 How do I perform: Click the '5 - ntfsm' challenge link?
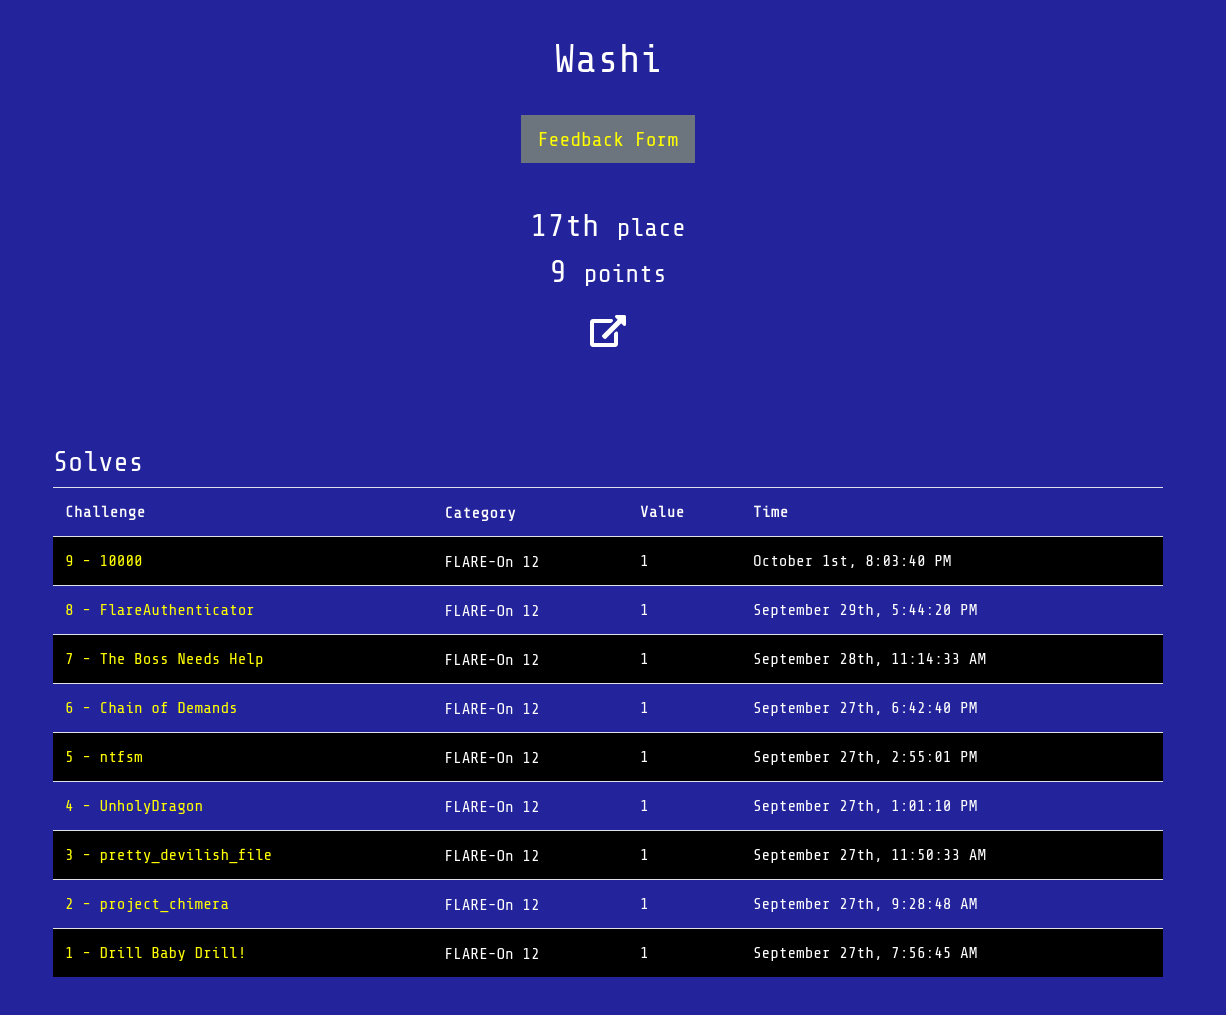[104, 757]
